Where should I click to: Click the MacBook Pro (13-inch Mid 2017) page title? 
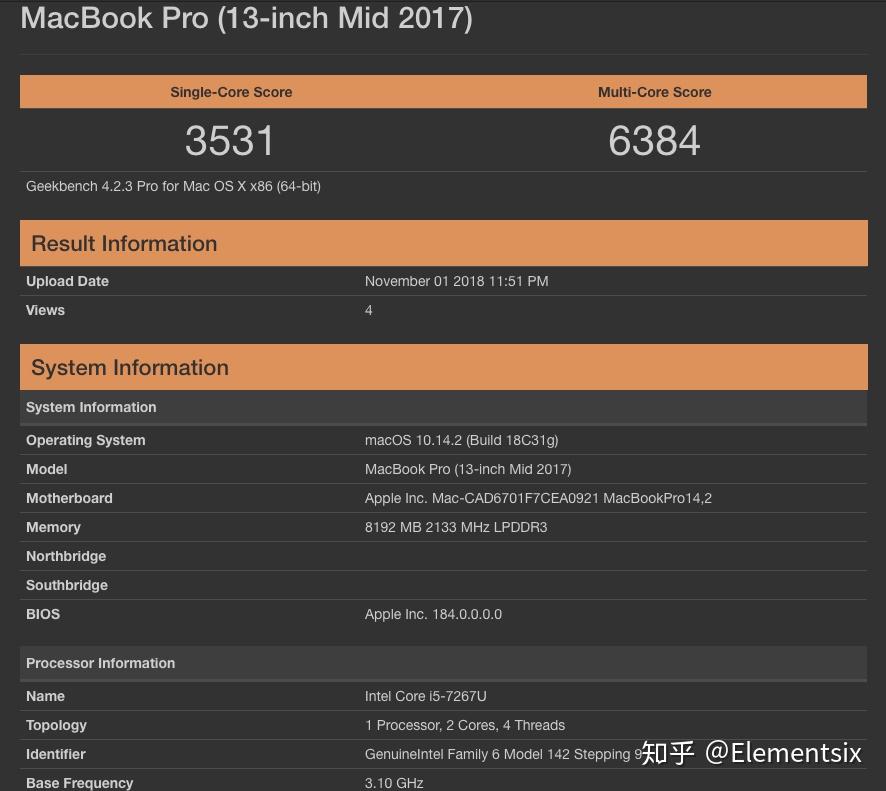(x=246, y=19)
